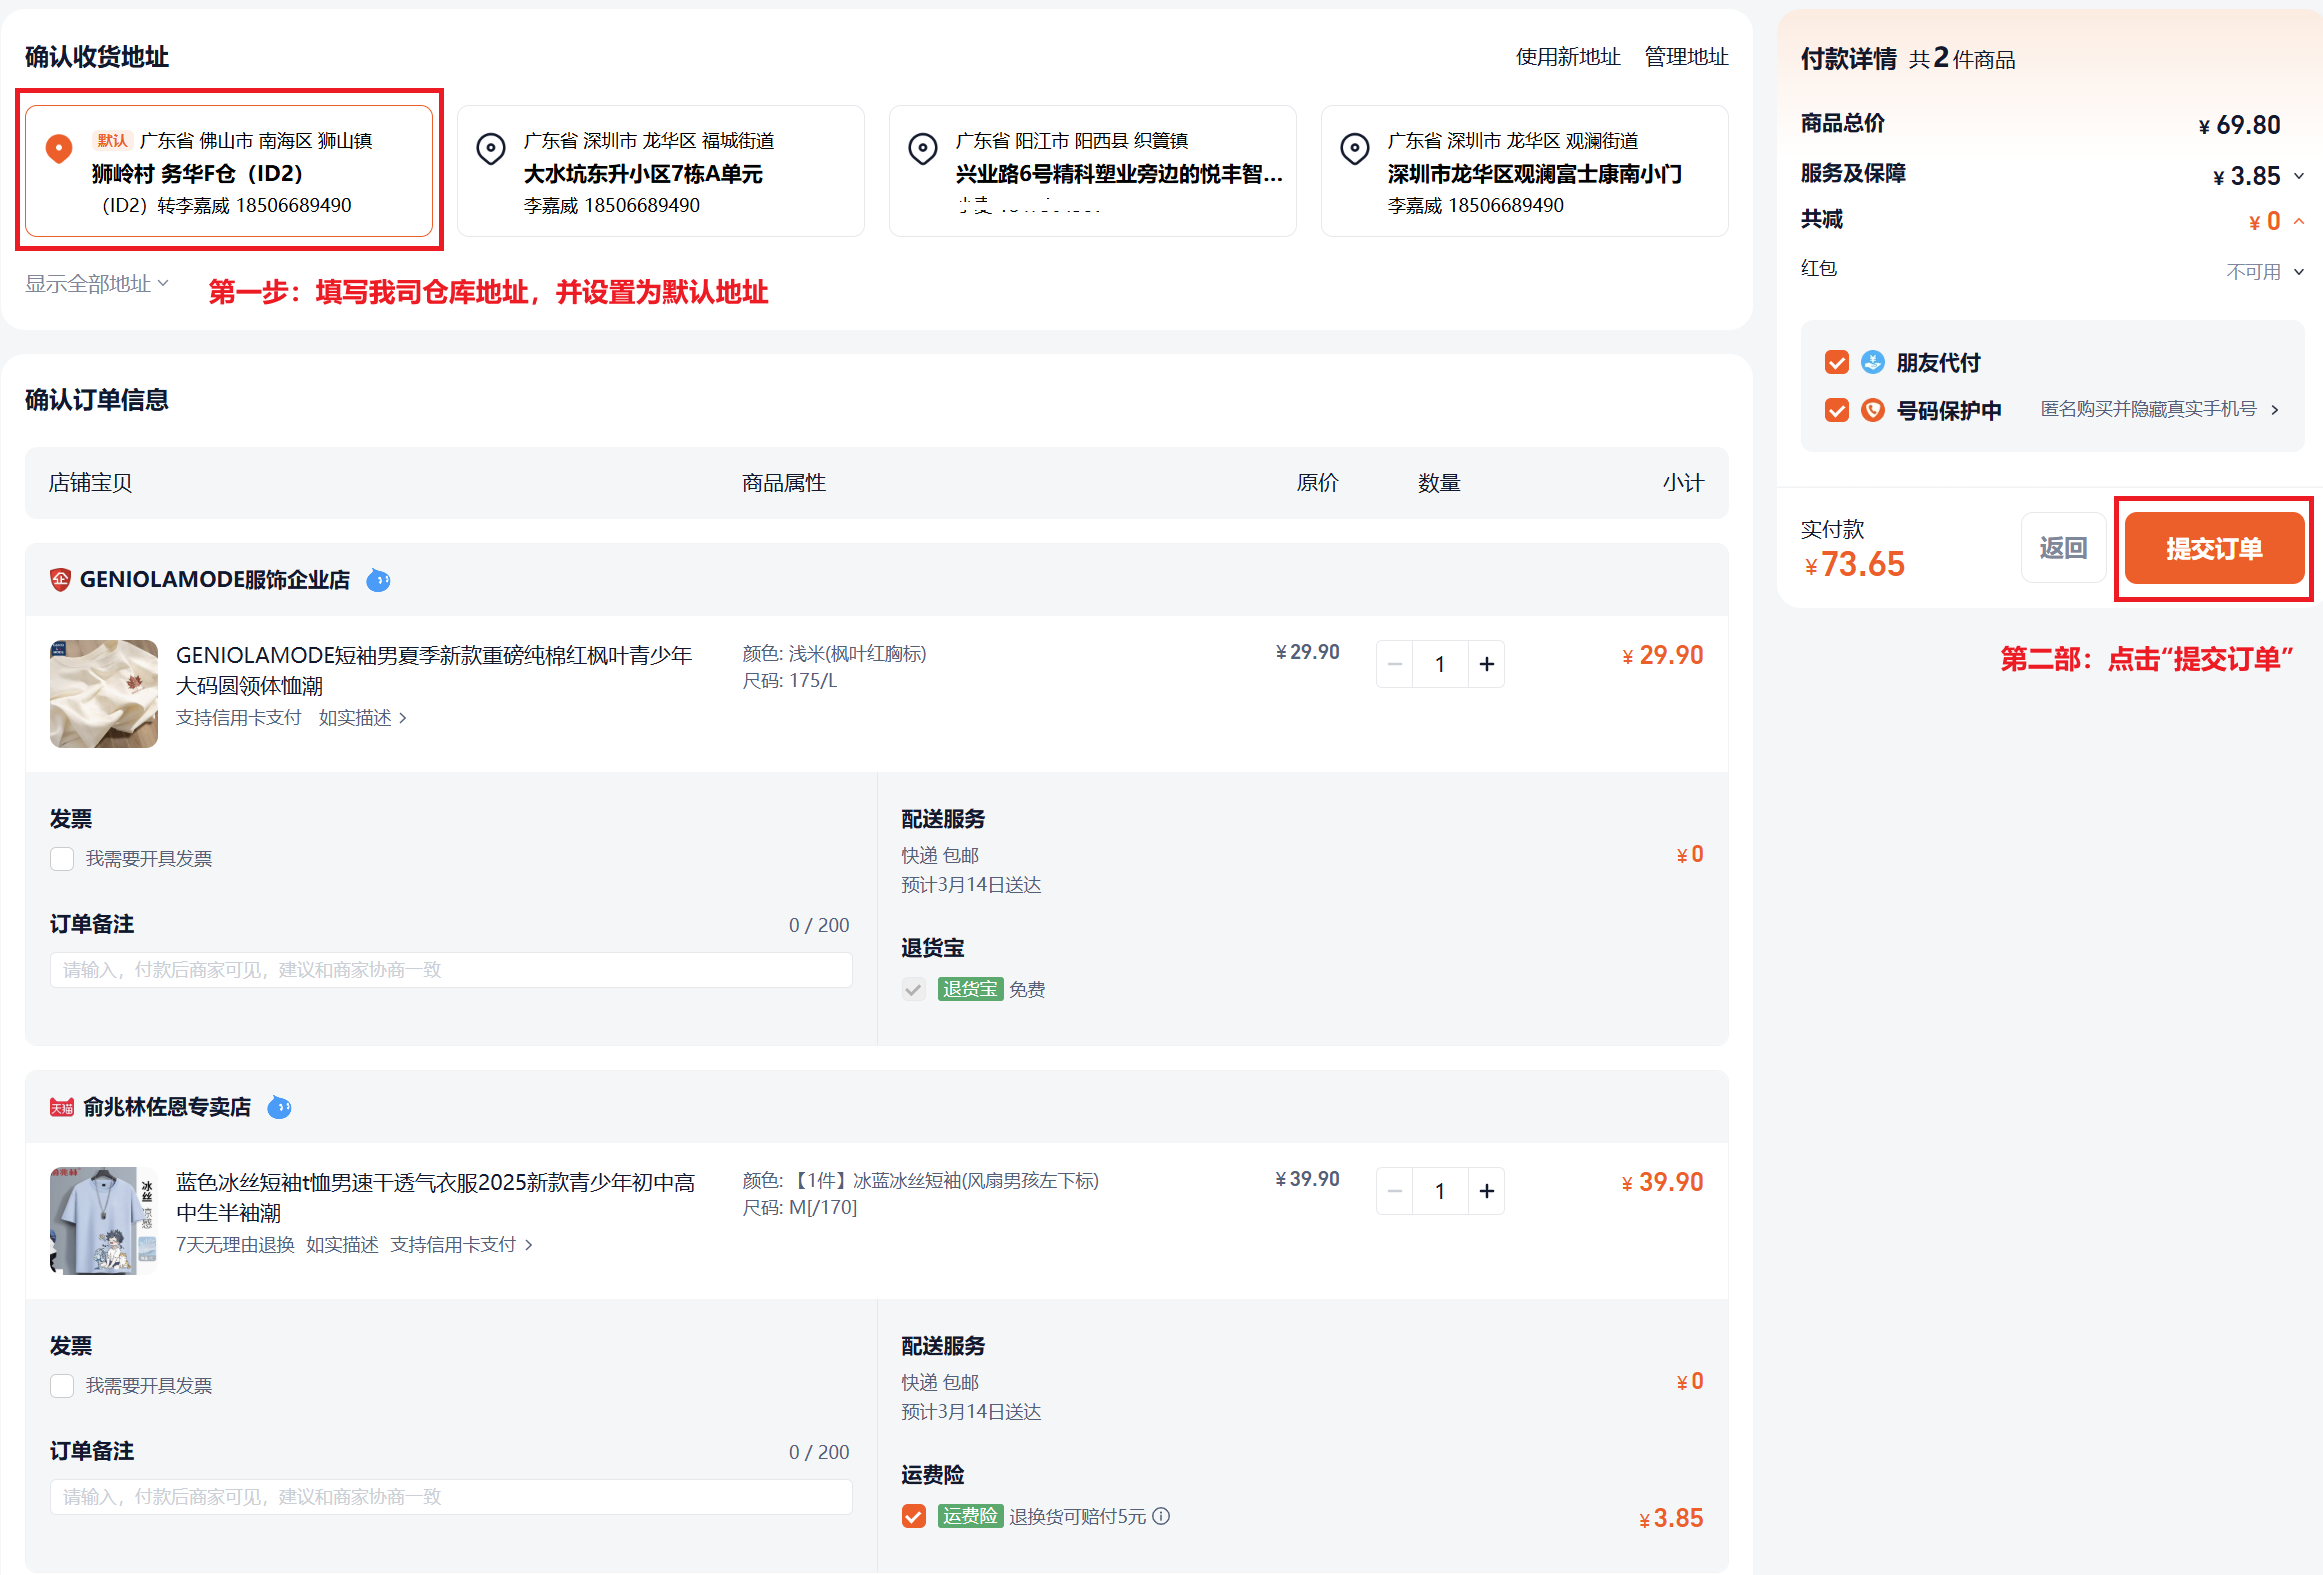The height and width of the screenshot is (1575, 2323).
Task: Click the blue chat icon beside GENIOLAMODE store
Action: pos(378,580)
